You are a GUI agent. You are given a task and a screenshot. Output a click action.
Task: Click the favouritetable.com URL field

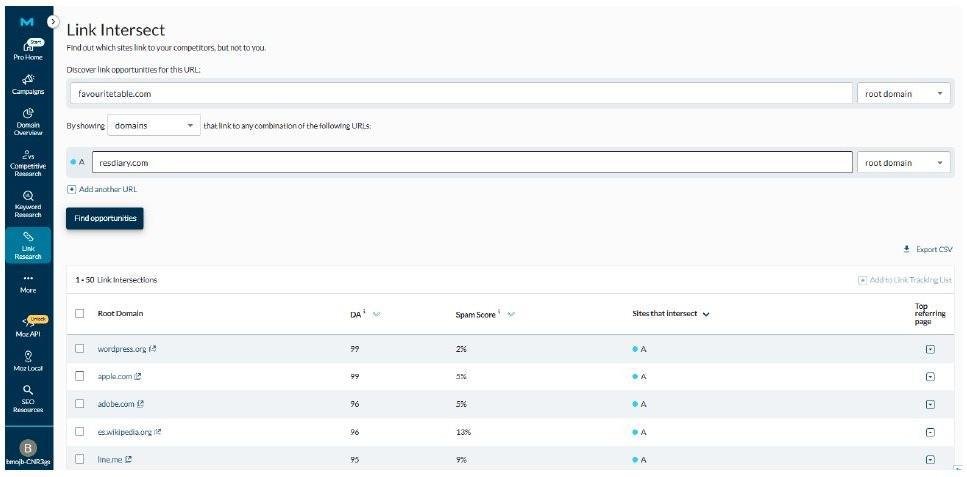[x=461, y=94]
